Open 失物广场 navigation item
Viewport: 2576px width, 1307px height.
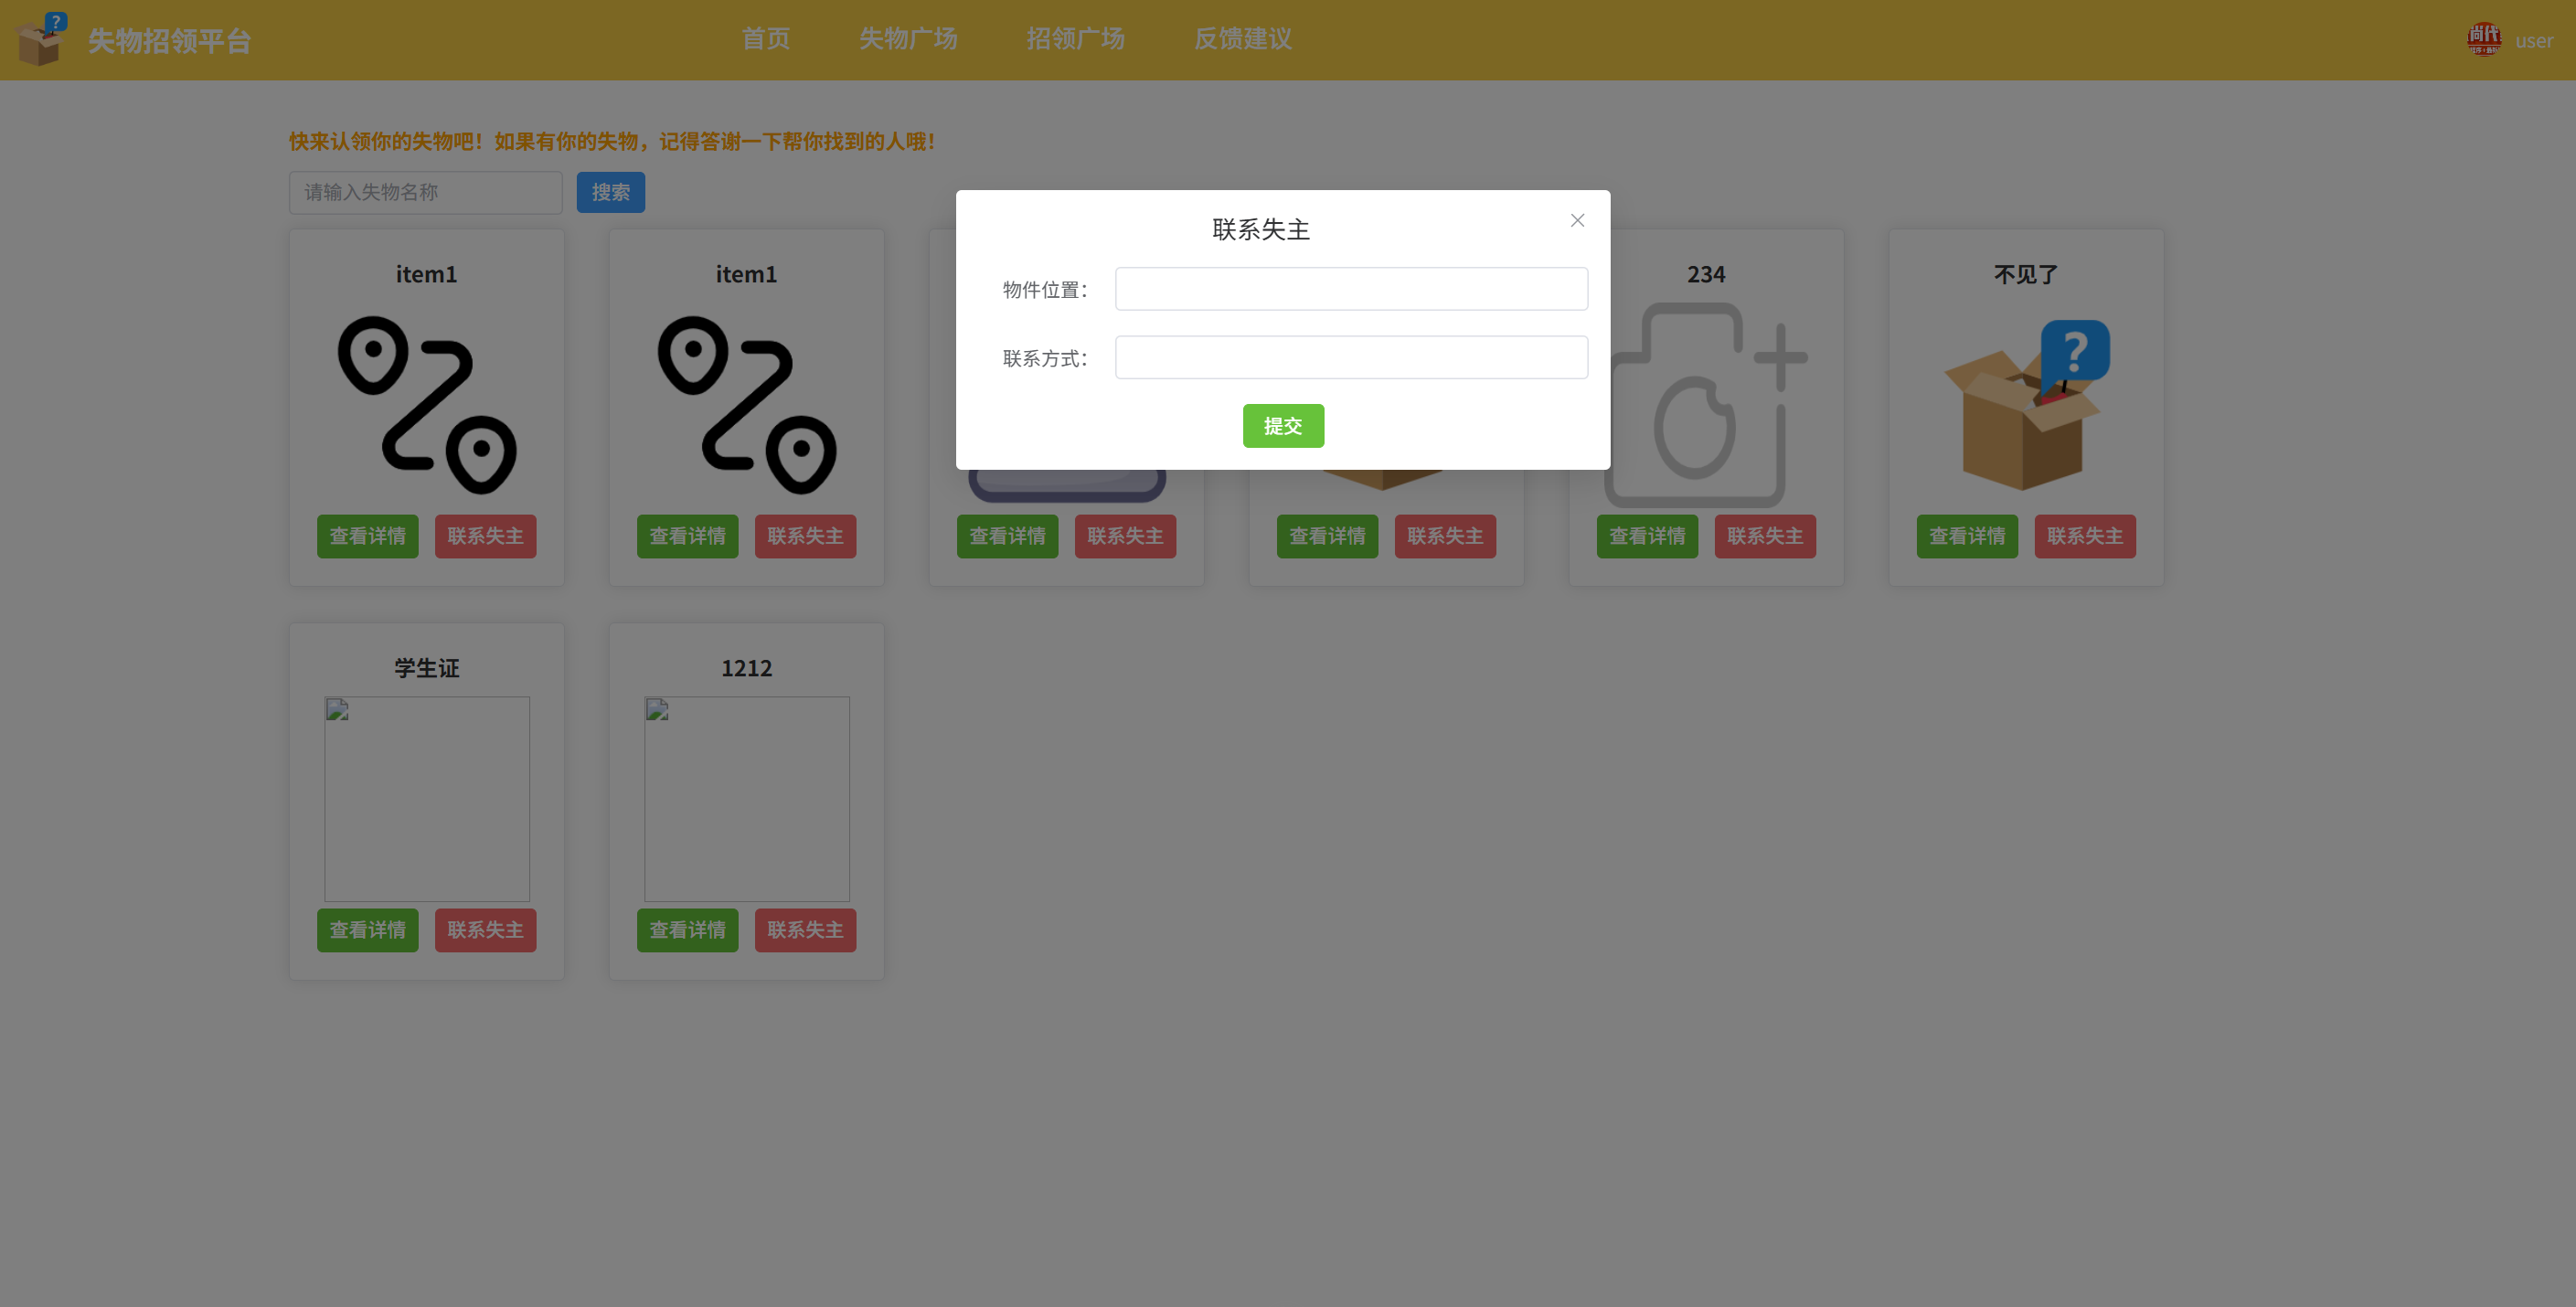[x=908, y=39]
